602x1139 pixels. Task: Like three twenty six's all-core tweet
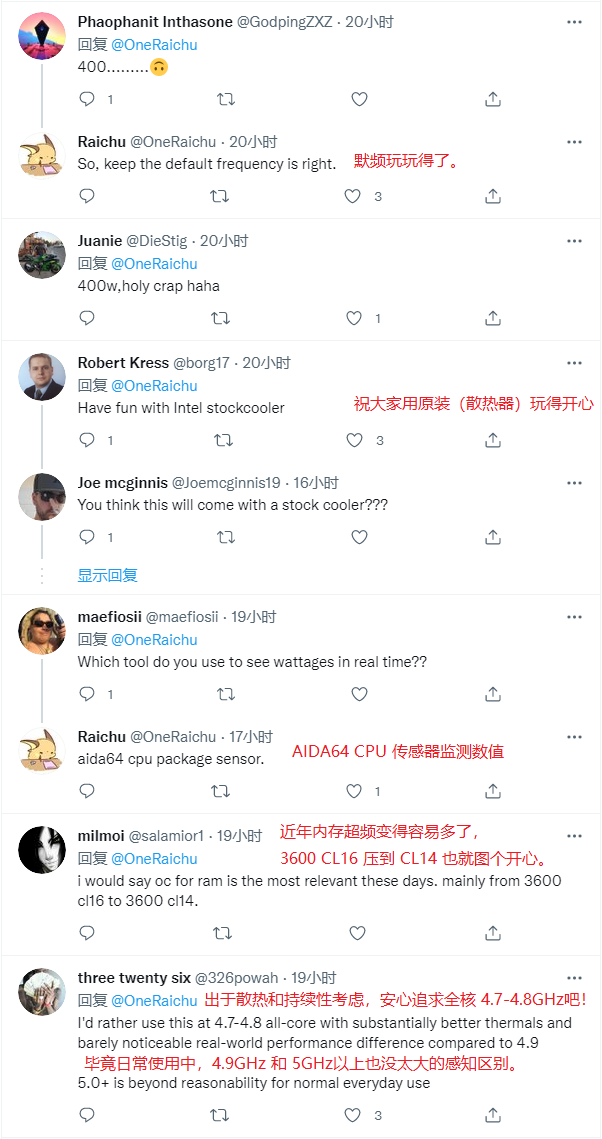coord(354,1114)
